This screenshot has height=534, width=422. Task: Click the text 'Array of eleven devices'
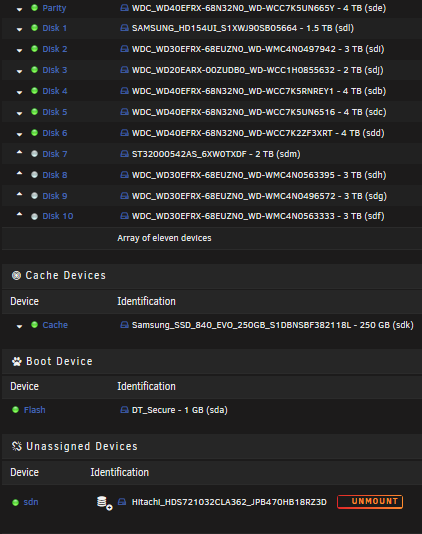click(x=164, y=238)
